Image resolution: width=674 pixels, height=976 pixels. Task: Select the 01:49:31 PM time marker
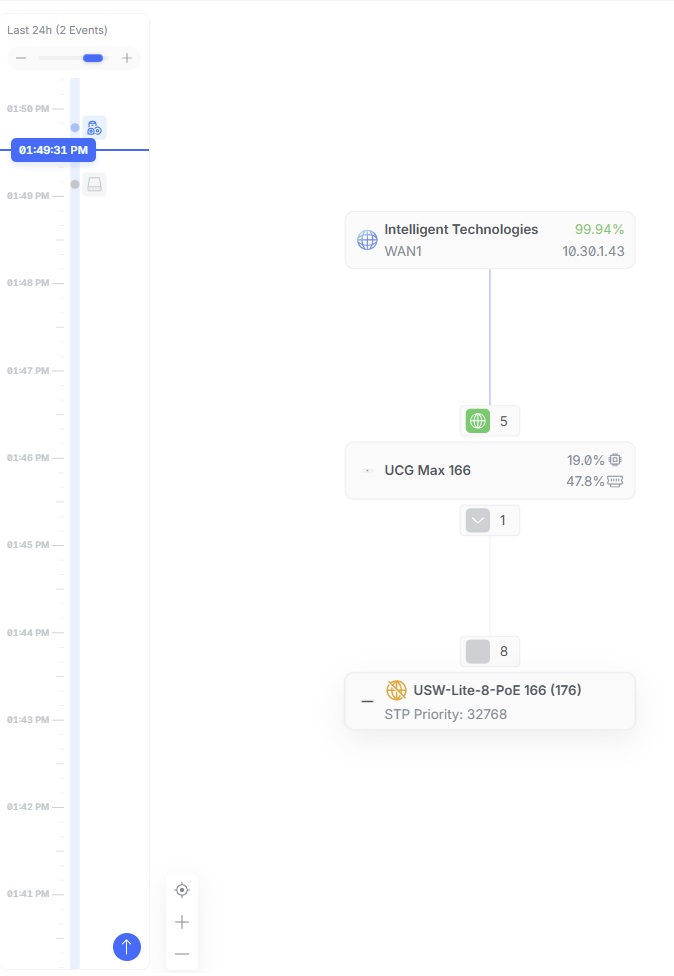pos(54,150)
